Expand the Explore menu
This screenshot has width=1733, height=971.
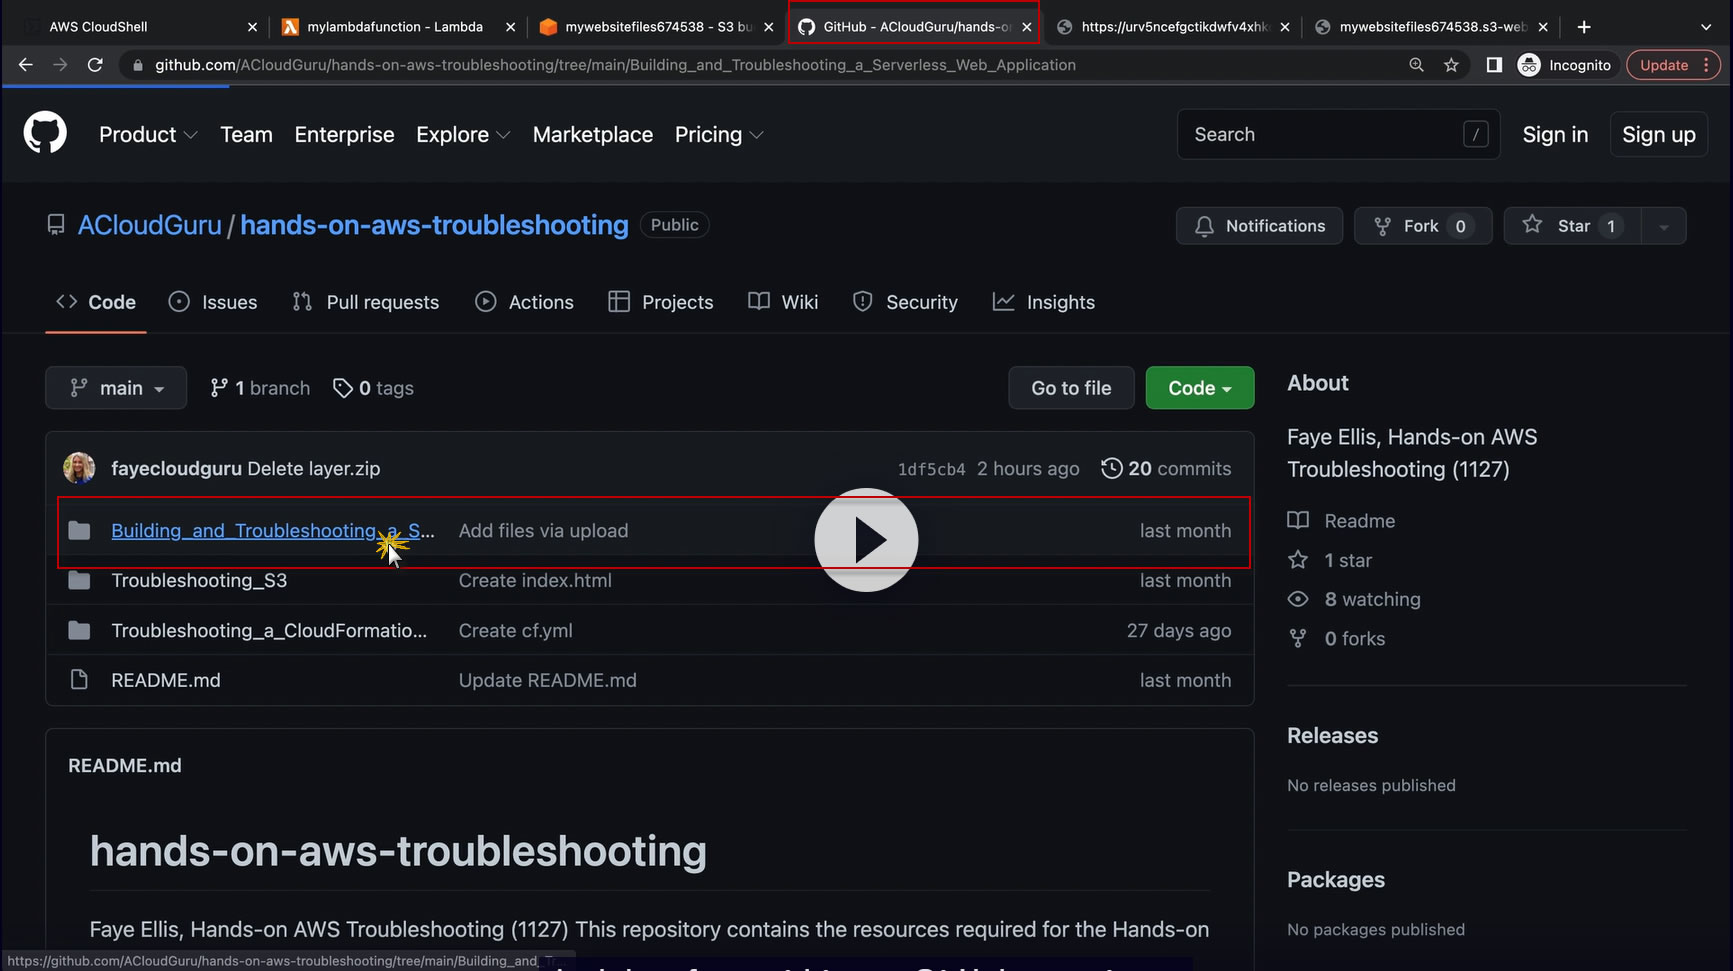pyautogui.click(x=463, y=134)
